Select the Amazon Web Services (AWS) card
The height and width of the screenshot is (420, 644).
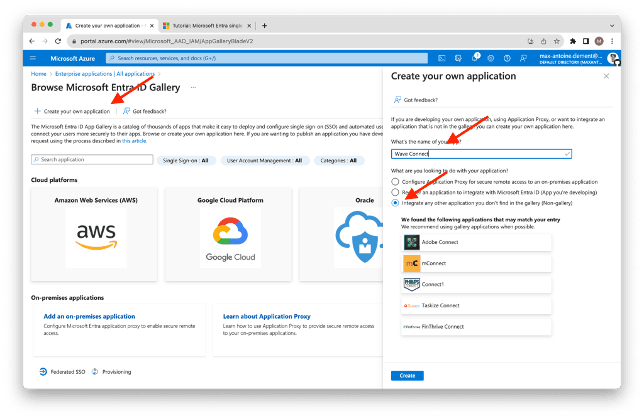[x=94, y=234]
